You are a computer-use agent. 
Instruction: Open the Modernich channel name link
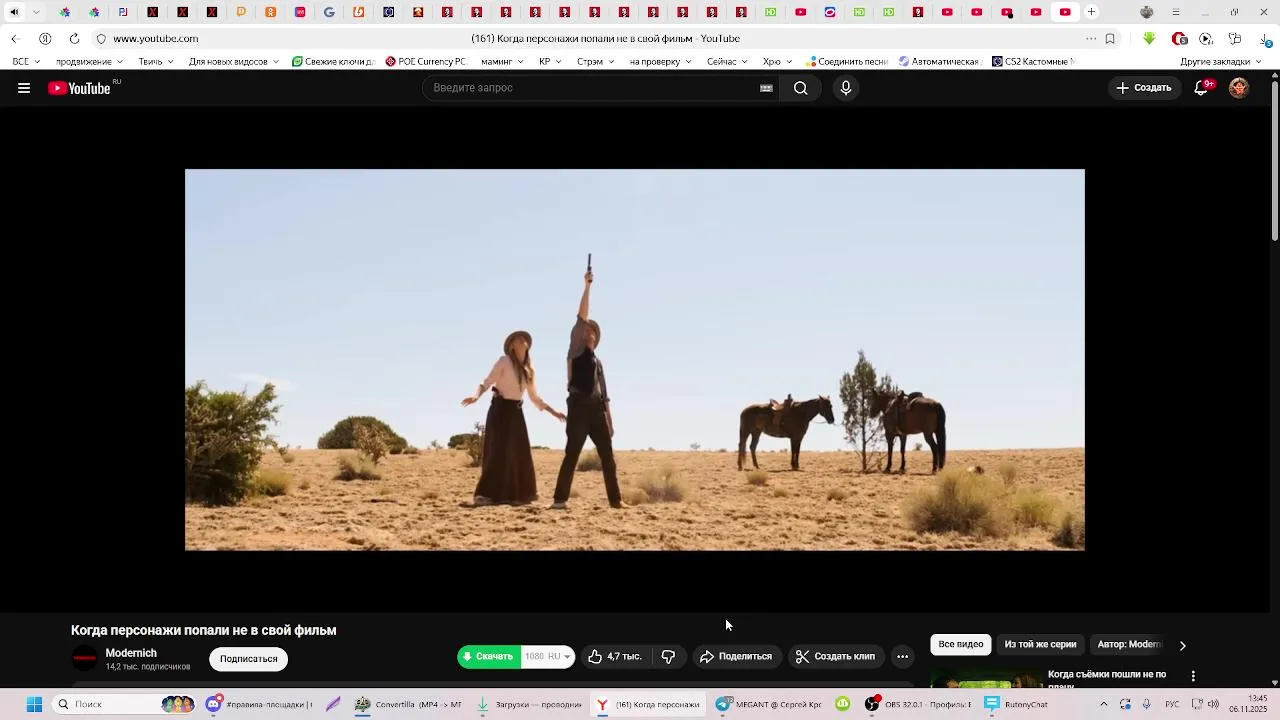point(131,653)
